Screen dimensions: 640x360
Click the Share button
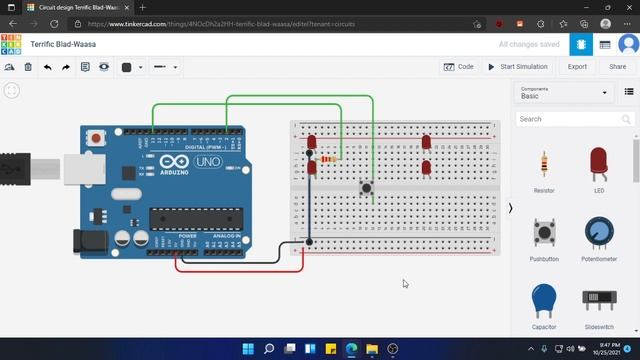point(617,67)
